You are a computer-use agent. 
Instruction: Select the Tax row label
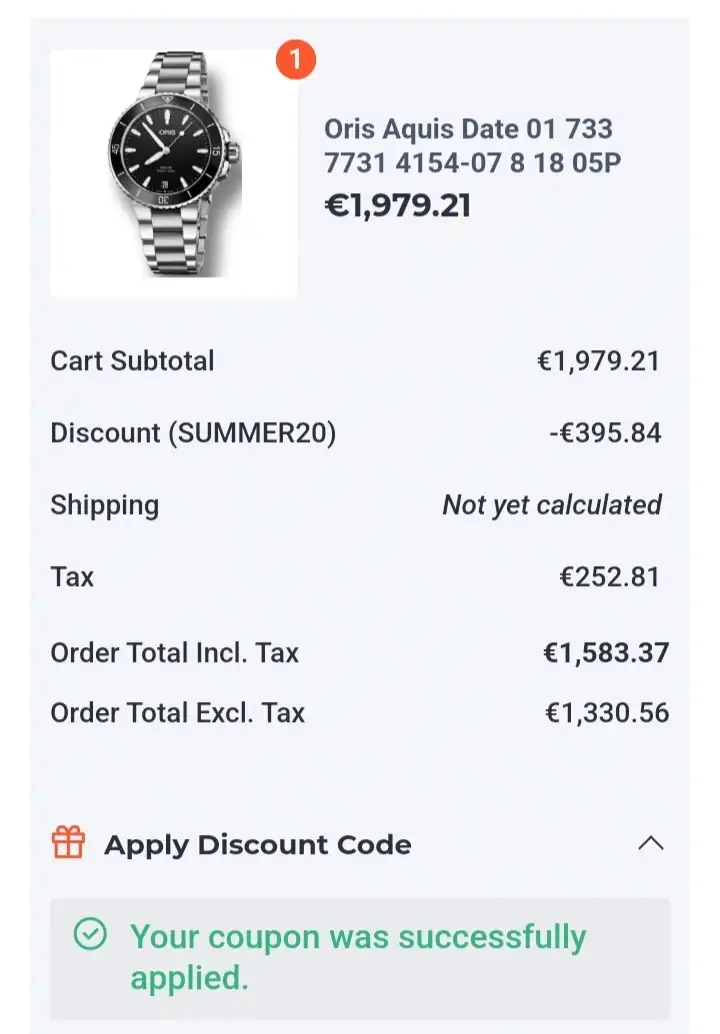tap(72, 577)
